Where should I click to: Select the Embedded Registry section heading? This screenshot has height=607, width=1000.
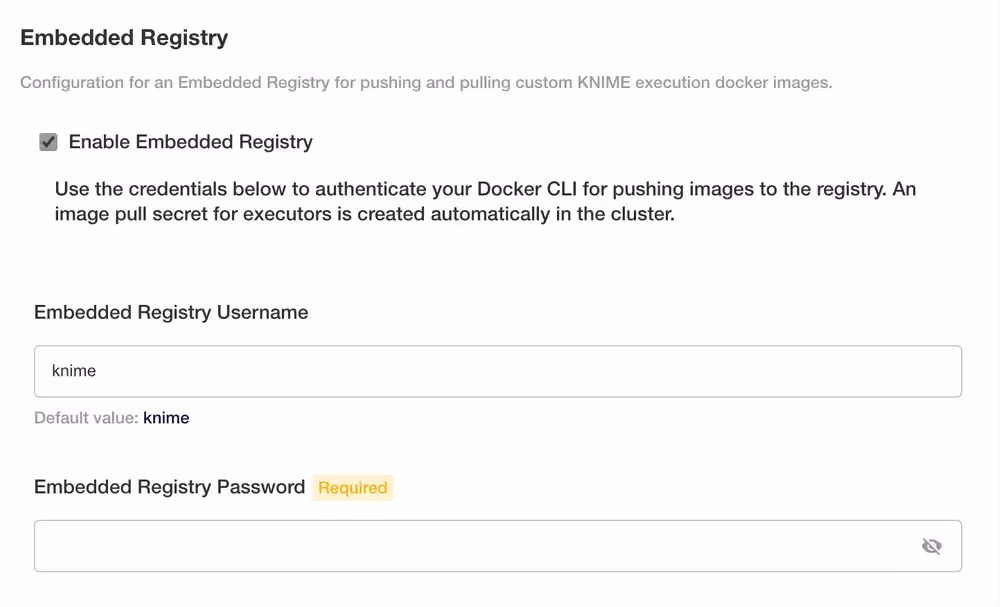pos(124,37)
